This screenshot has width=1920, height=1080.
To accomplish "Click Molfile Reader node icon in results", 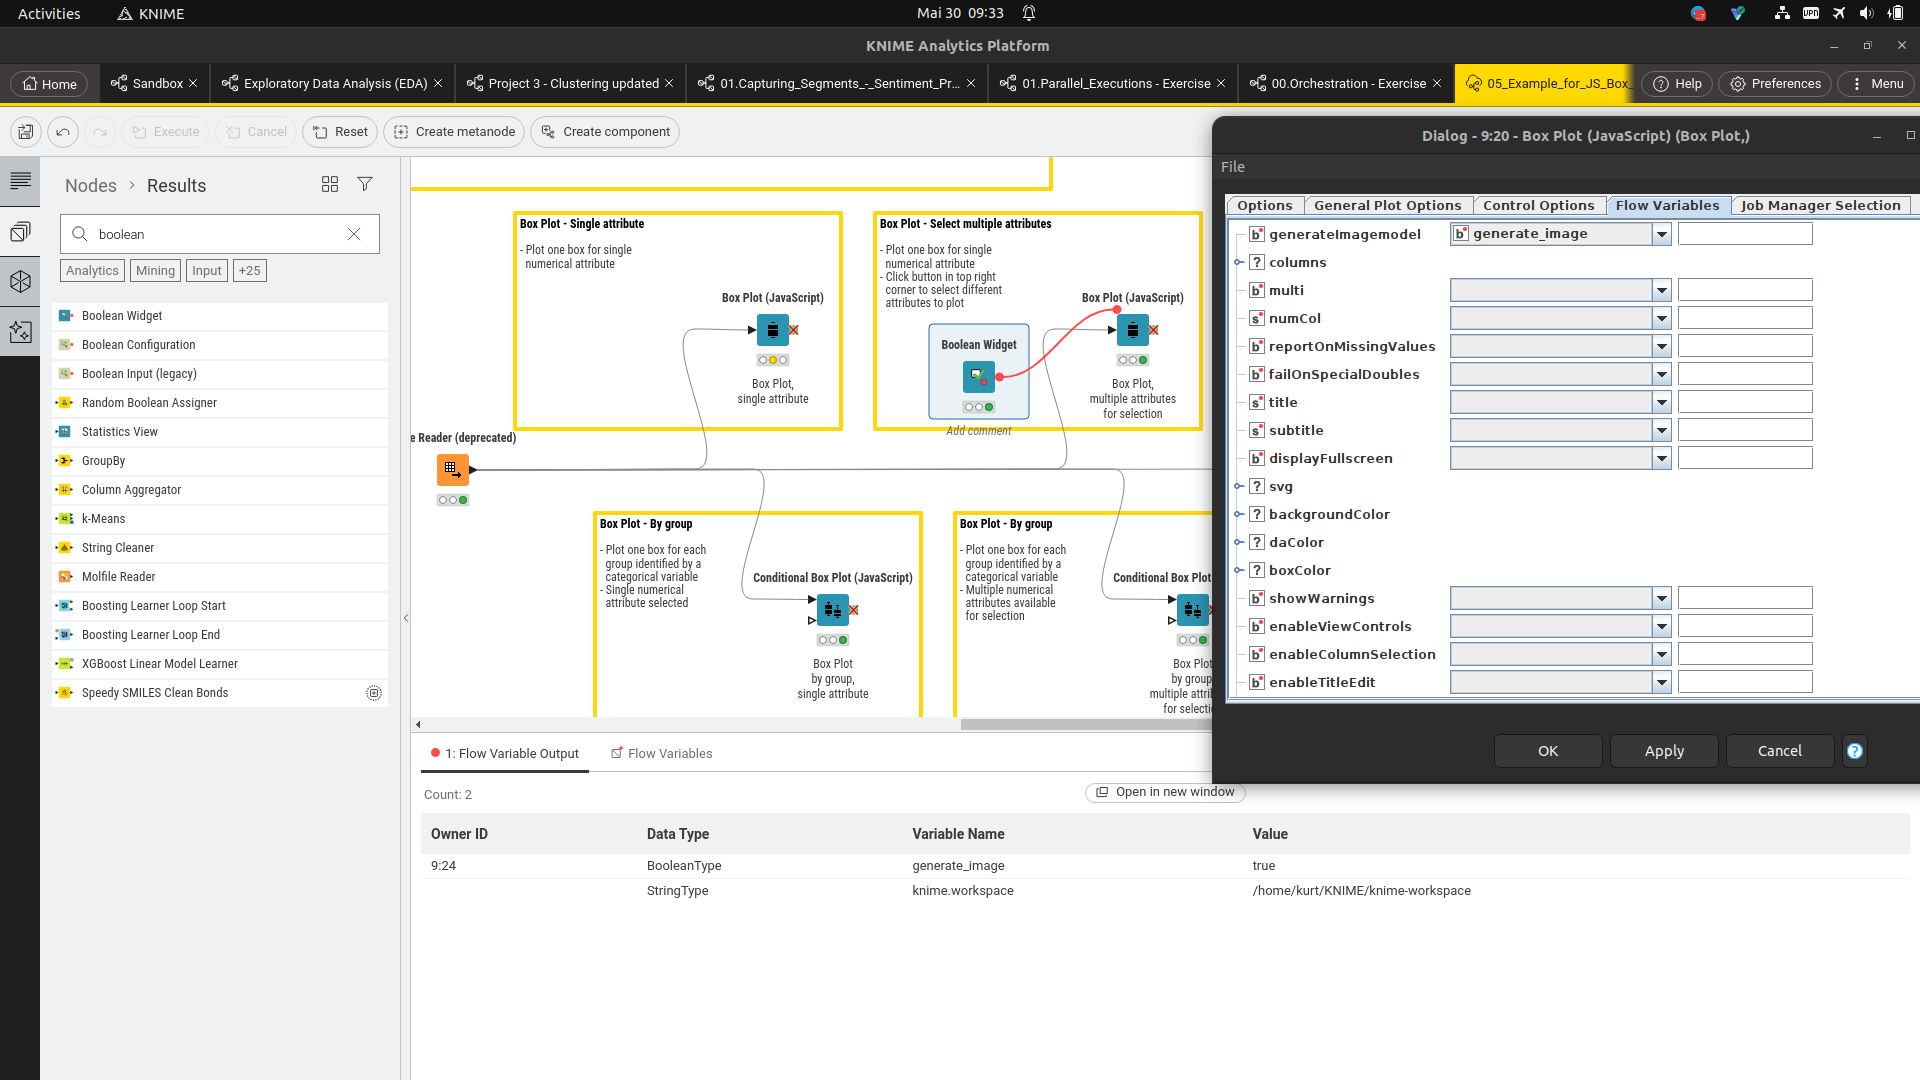I will tap(65, 577).
